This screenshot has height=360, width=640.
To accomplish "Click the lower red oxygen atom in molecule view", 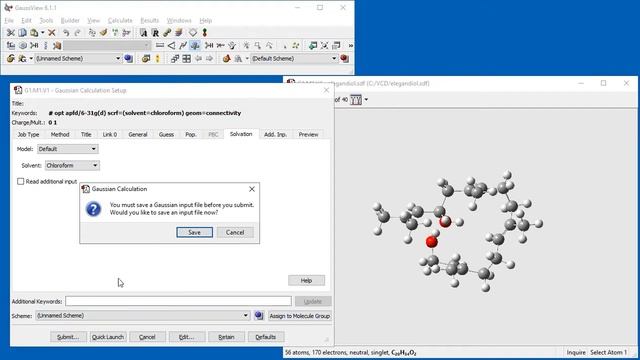I will (431, 242).
